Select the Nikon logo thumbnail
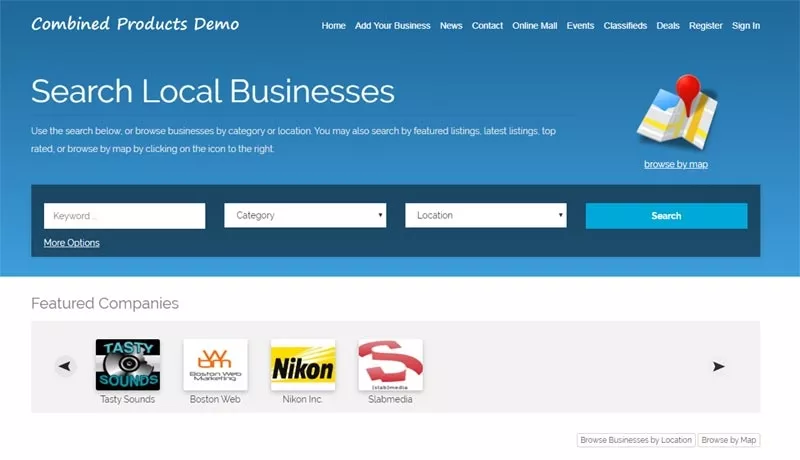This screenshot has height=460, width=800. click(x=303, y=364)
